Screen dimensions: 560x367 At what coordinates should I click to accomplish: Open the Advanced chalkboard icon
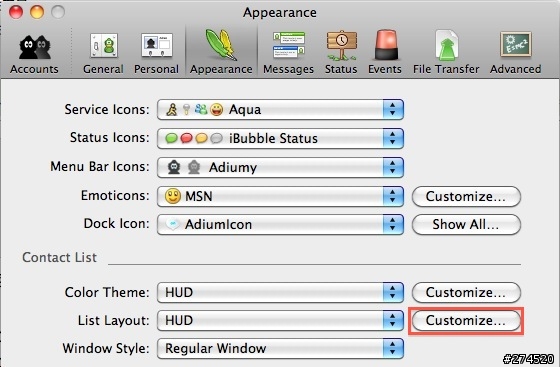516,45
